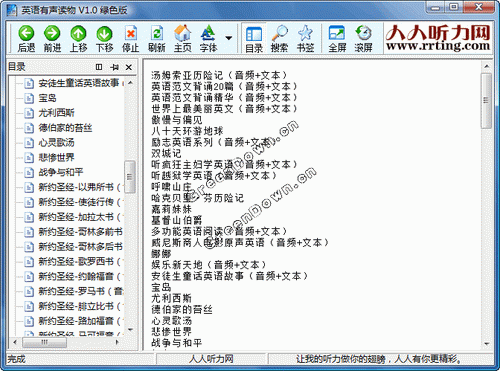Close the 目录 side panel
This screenshot has height=371, width=500.
(129, 67)
